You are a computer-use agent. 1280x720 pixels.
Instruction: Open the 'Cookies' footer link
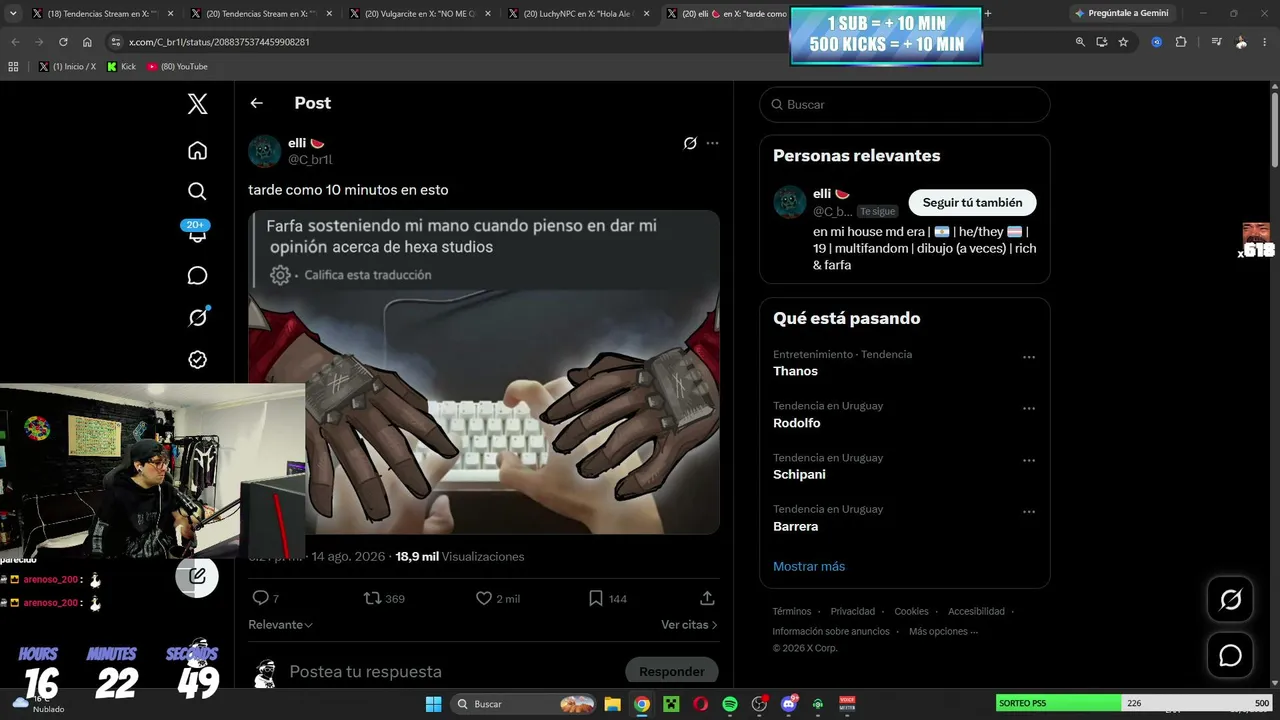pos(911,611)
